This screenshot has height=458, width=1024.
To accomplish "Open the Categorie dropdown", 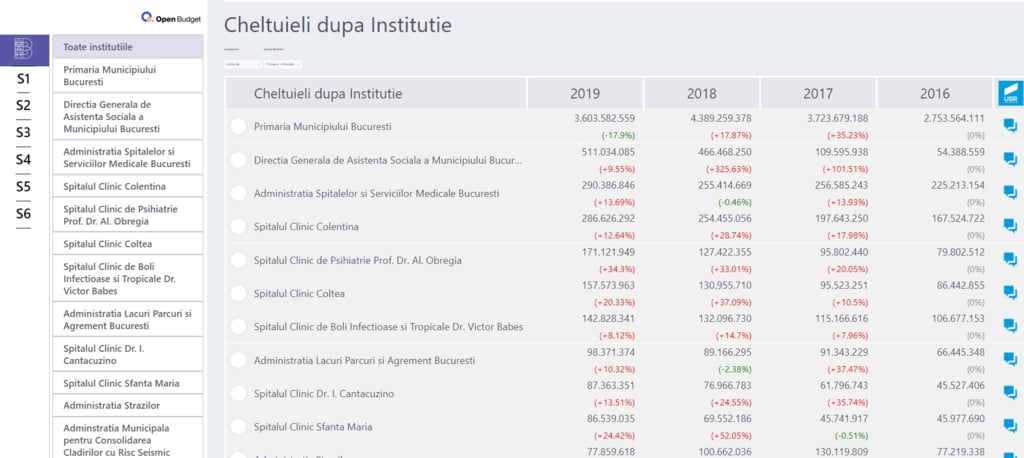I will (x=242, y=63).
